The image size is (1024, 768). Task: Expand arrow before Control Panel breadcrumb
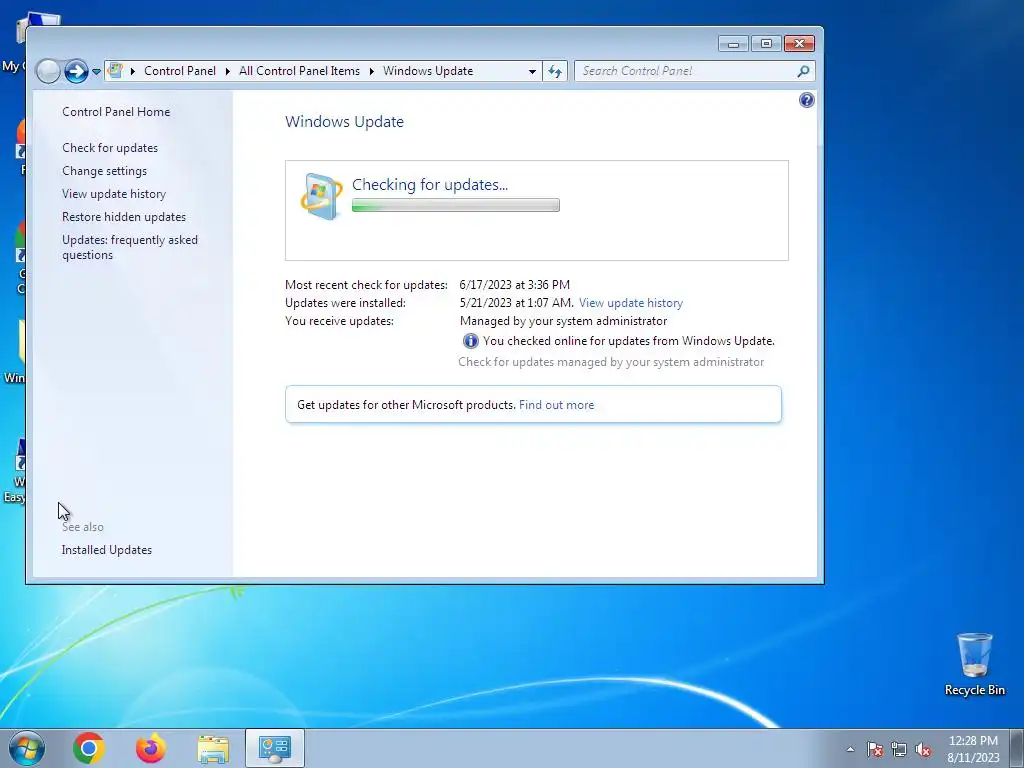133,71
